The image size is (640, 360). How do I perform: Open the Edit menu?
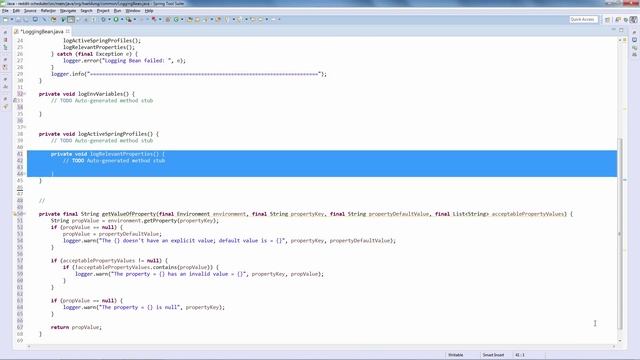coord(16,11)
